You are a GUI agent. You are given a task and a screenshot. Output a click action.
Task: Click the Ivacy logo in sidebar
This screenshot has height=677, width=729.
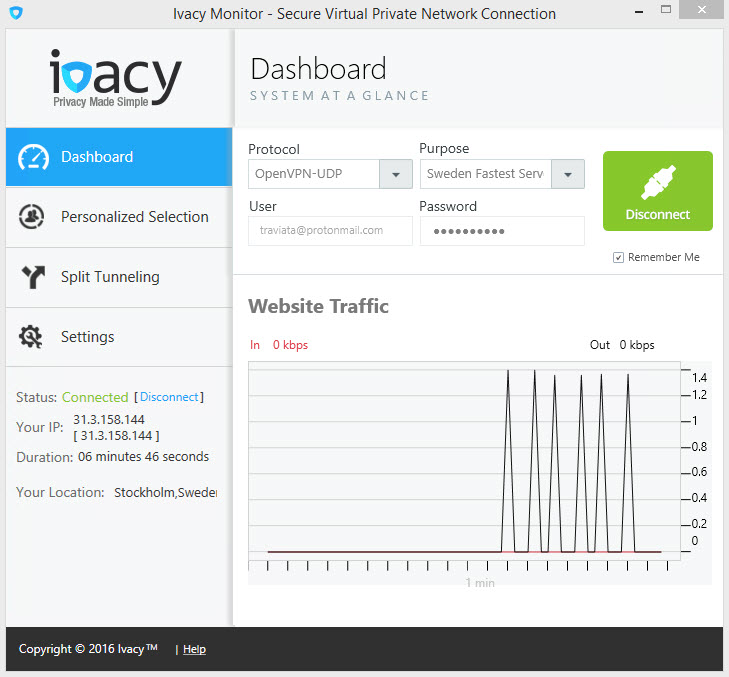(x=115, y=78)
